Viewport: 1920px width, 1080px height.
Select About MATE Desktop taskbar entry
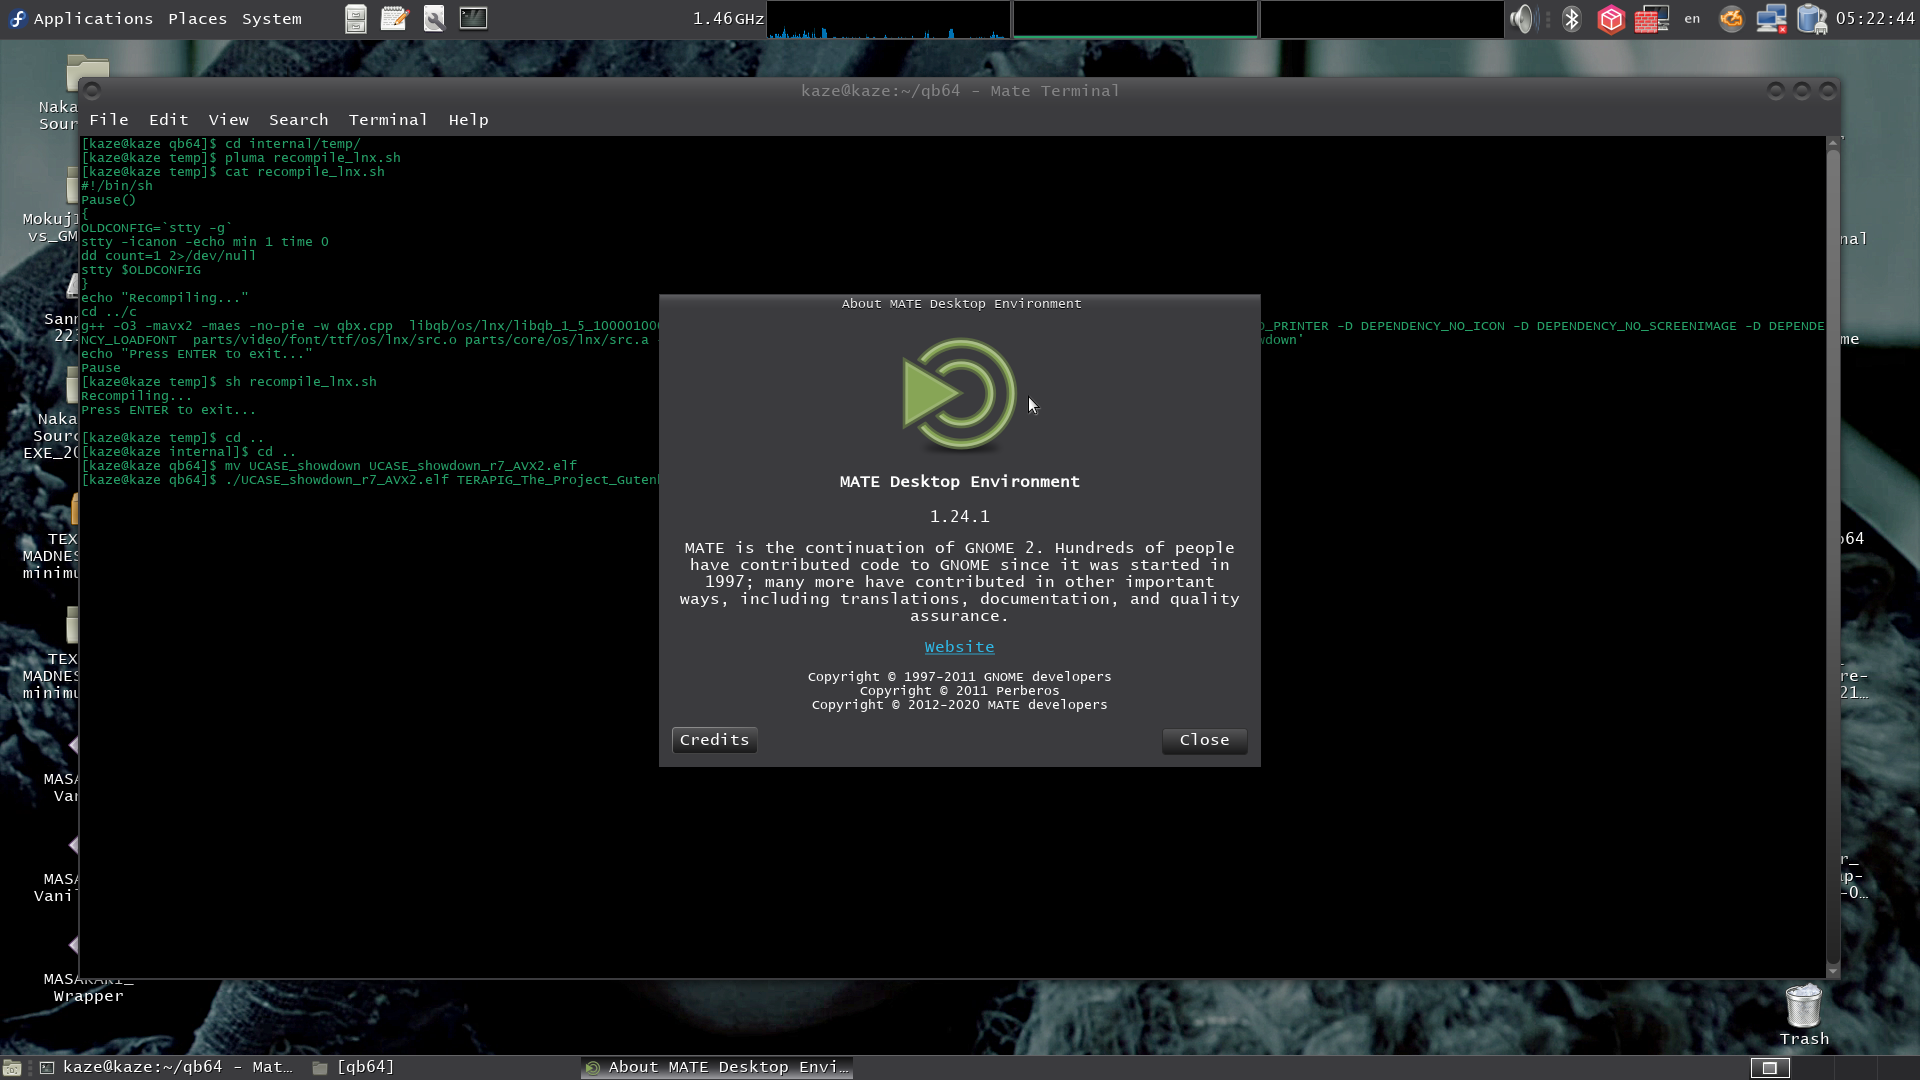click(x=716, y=1067)
